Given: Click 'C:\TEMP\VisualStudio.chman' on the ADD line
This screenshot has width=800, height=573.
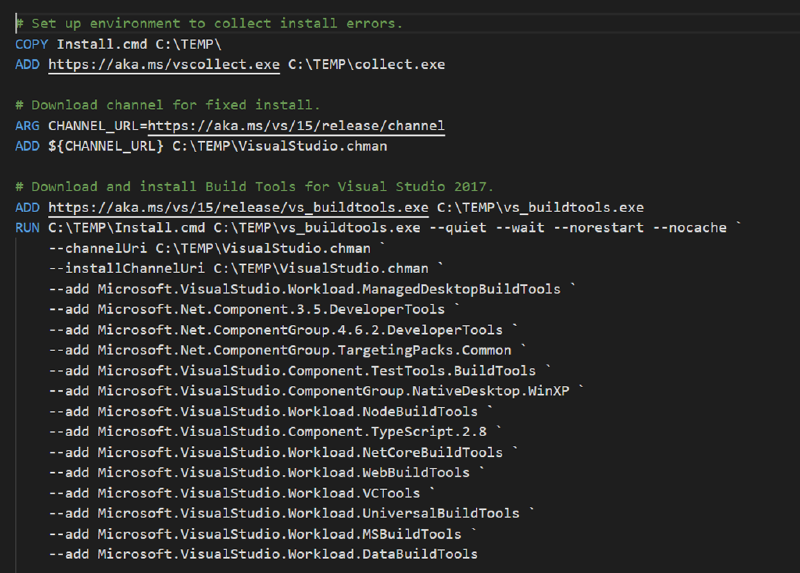Looking at the screenshot, I should [x=280, y=146].
